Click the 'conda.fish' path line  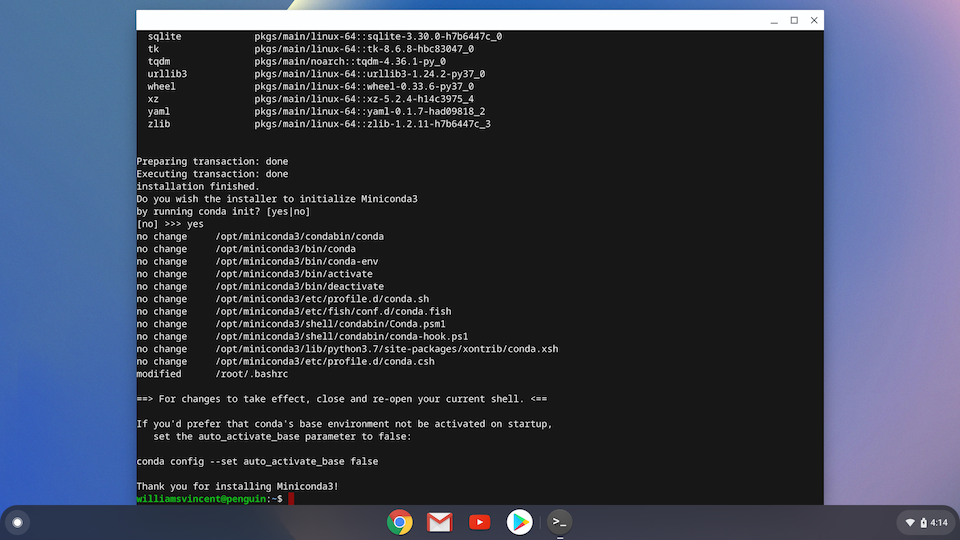coord(333,311)
